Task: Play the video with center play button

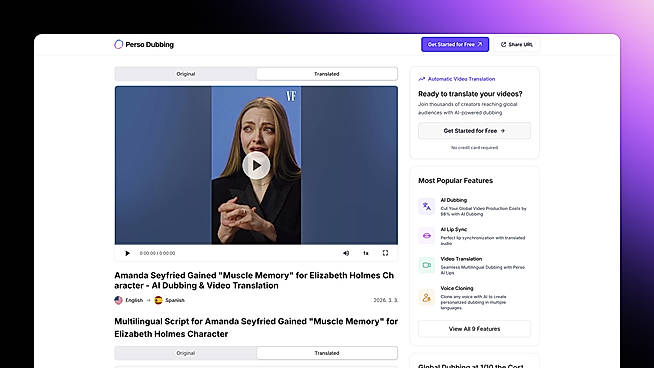Action: (x=256, y=165)
